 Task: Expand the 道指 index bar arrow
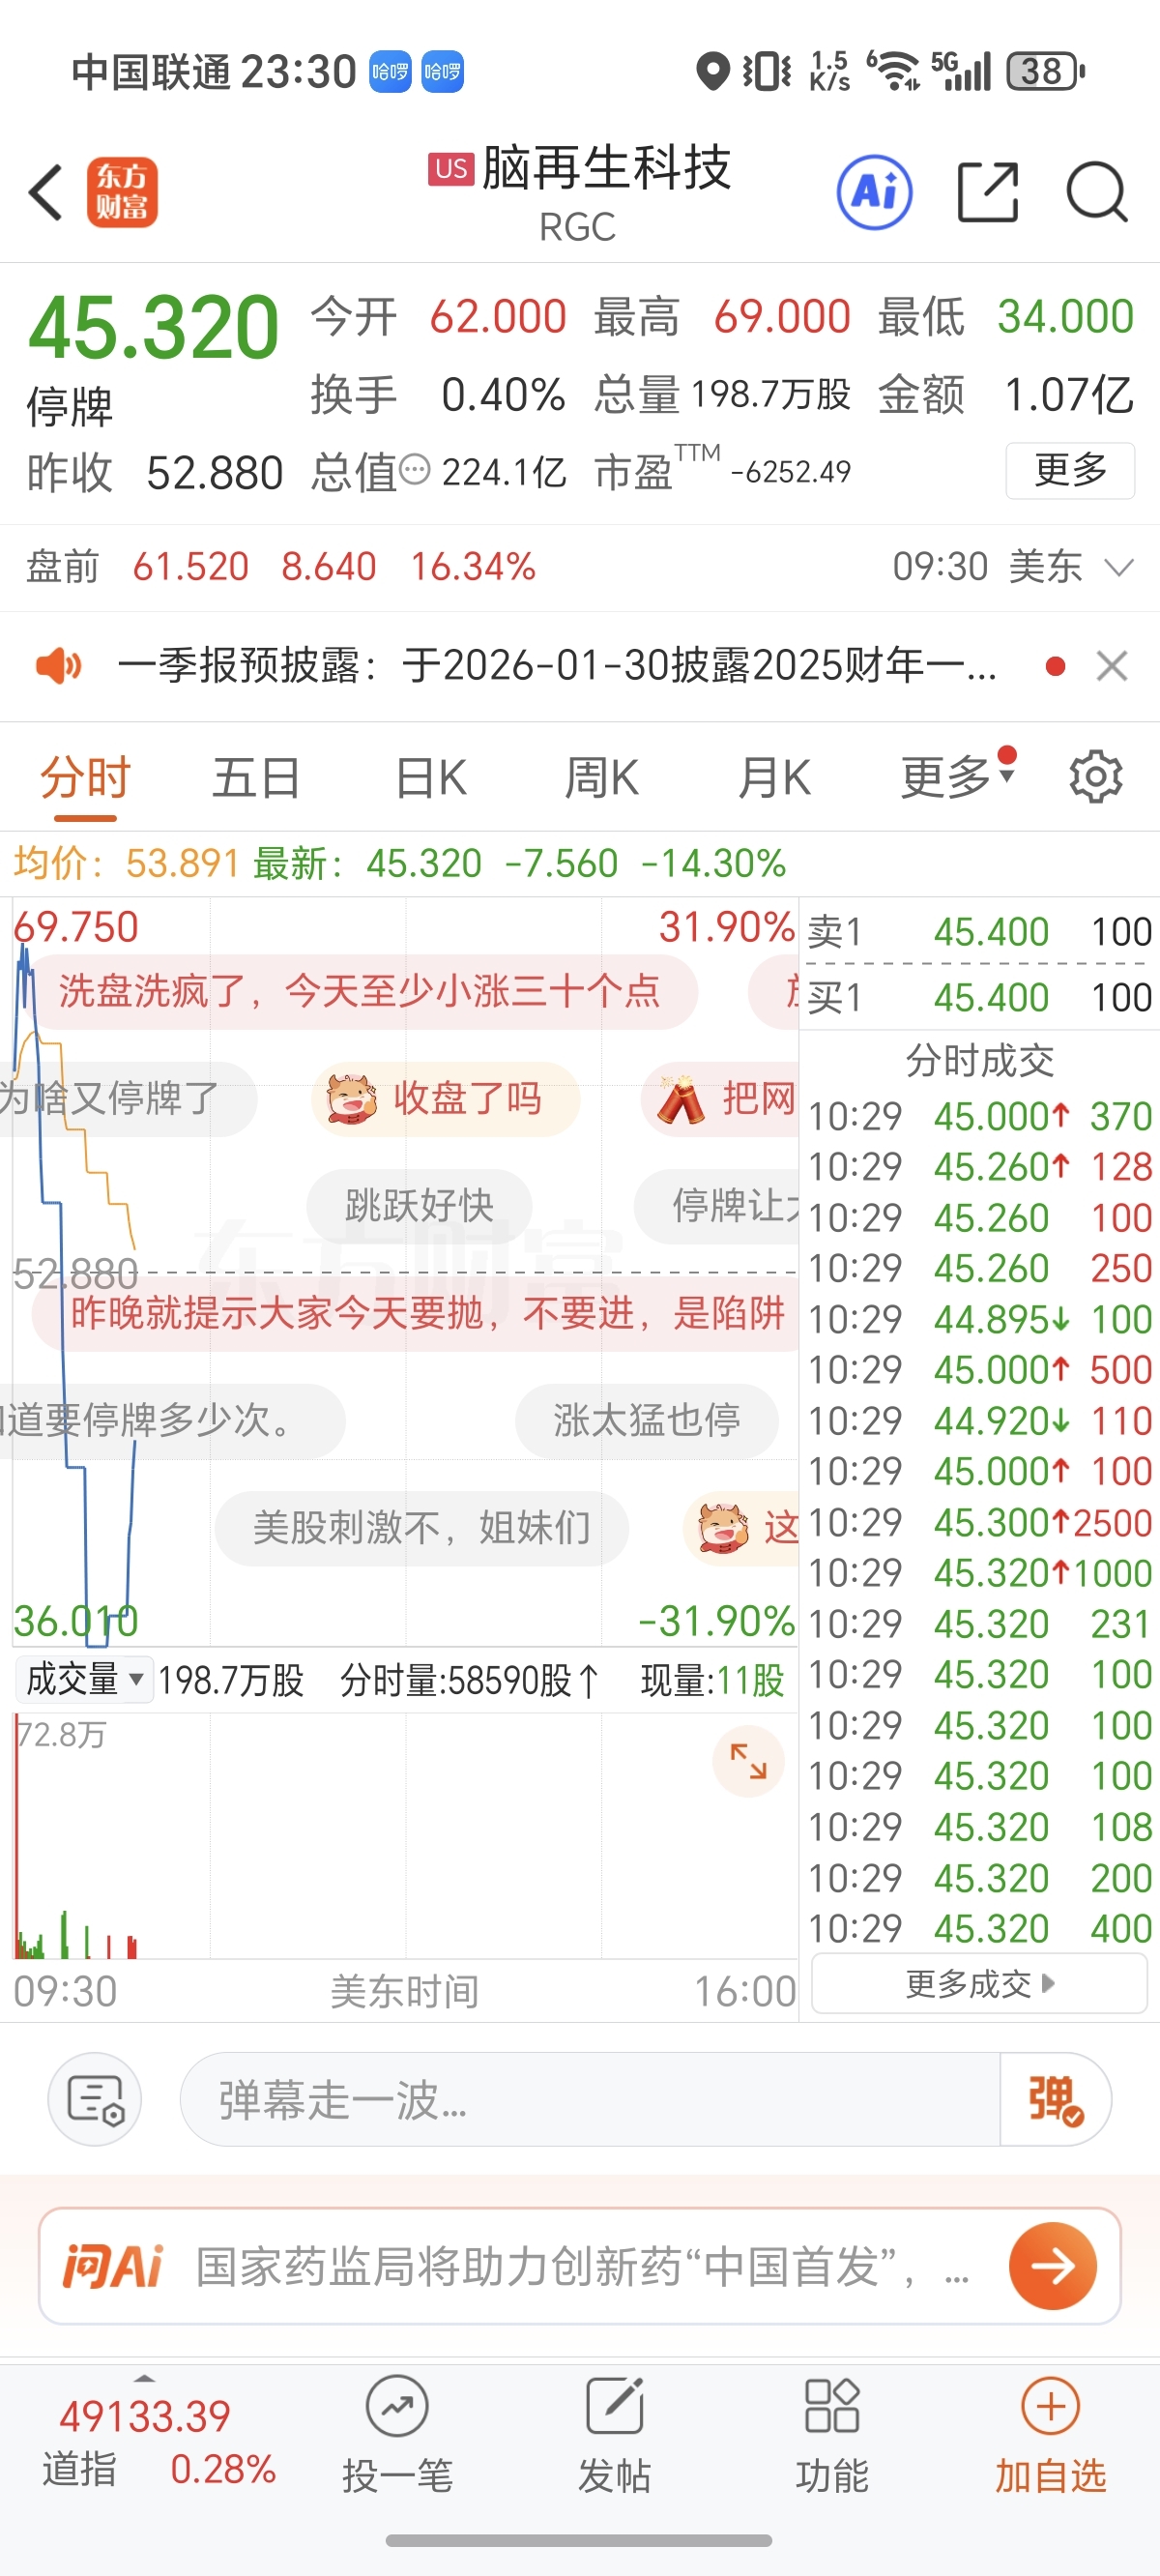click(x=145, y=2379)
